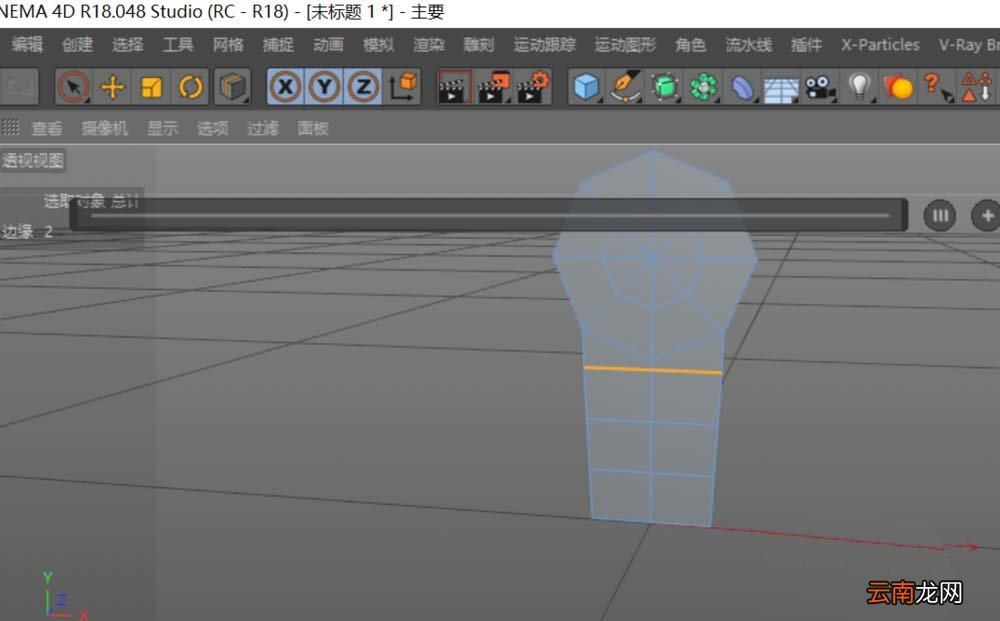Open the deformer objects icon
Viewport: 1000px width, 621px height.
point(742,87)
